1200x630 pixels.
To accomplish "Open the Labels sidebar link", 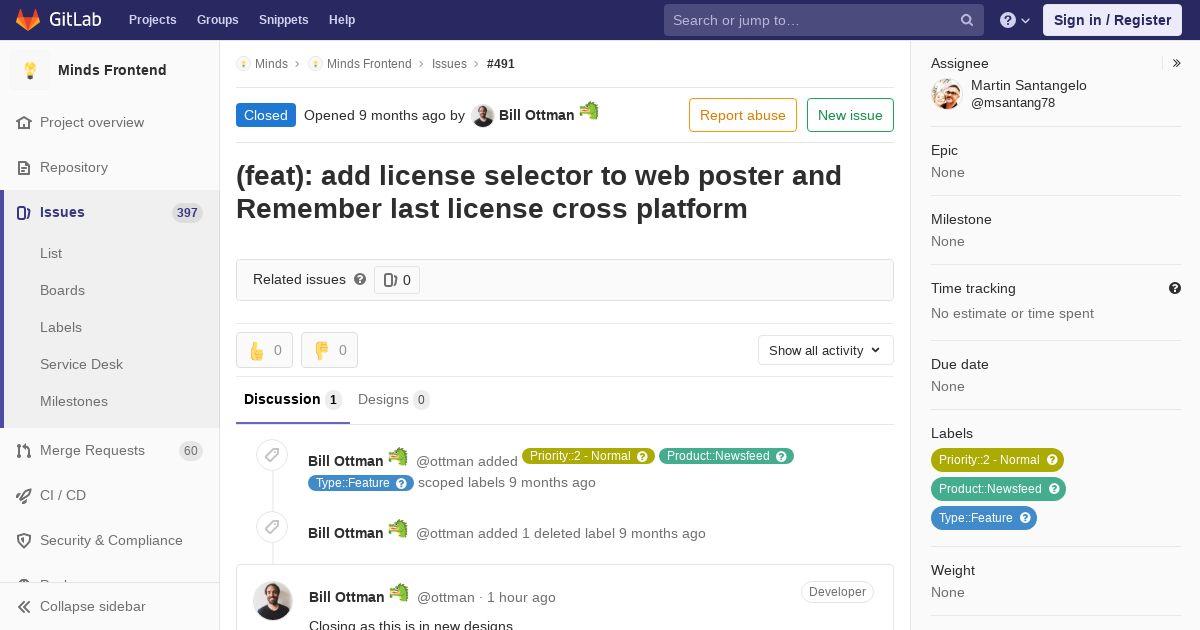I will (x=61, y=327).
